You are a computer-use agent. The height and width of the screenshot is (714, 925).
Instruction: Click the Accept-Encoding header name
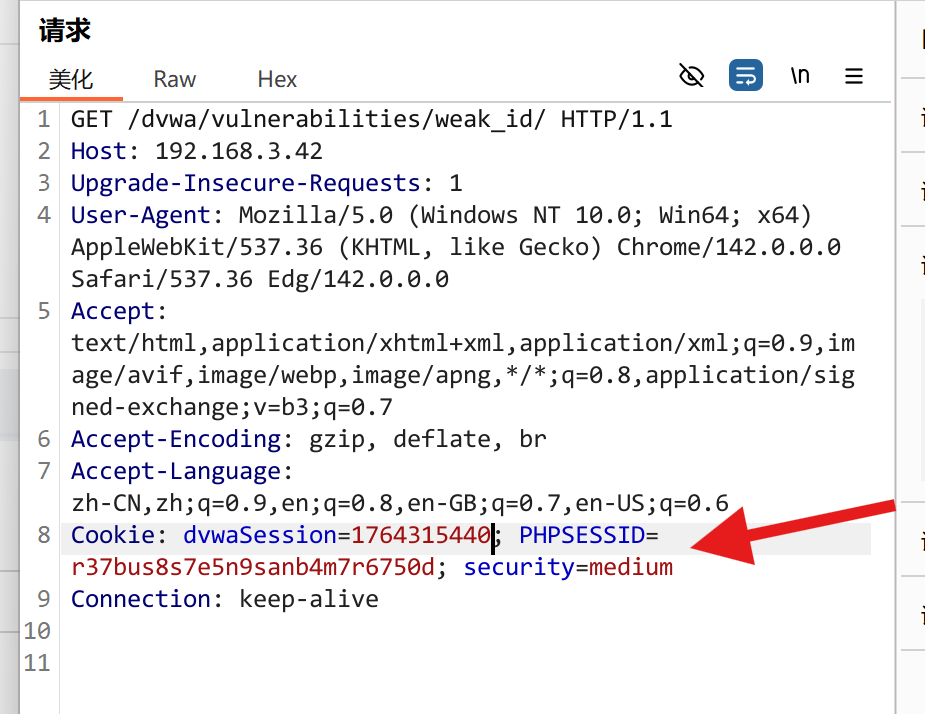[x=176, y=440]
